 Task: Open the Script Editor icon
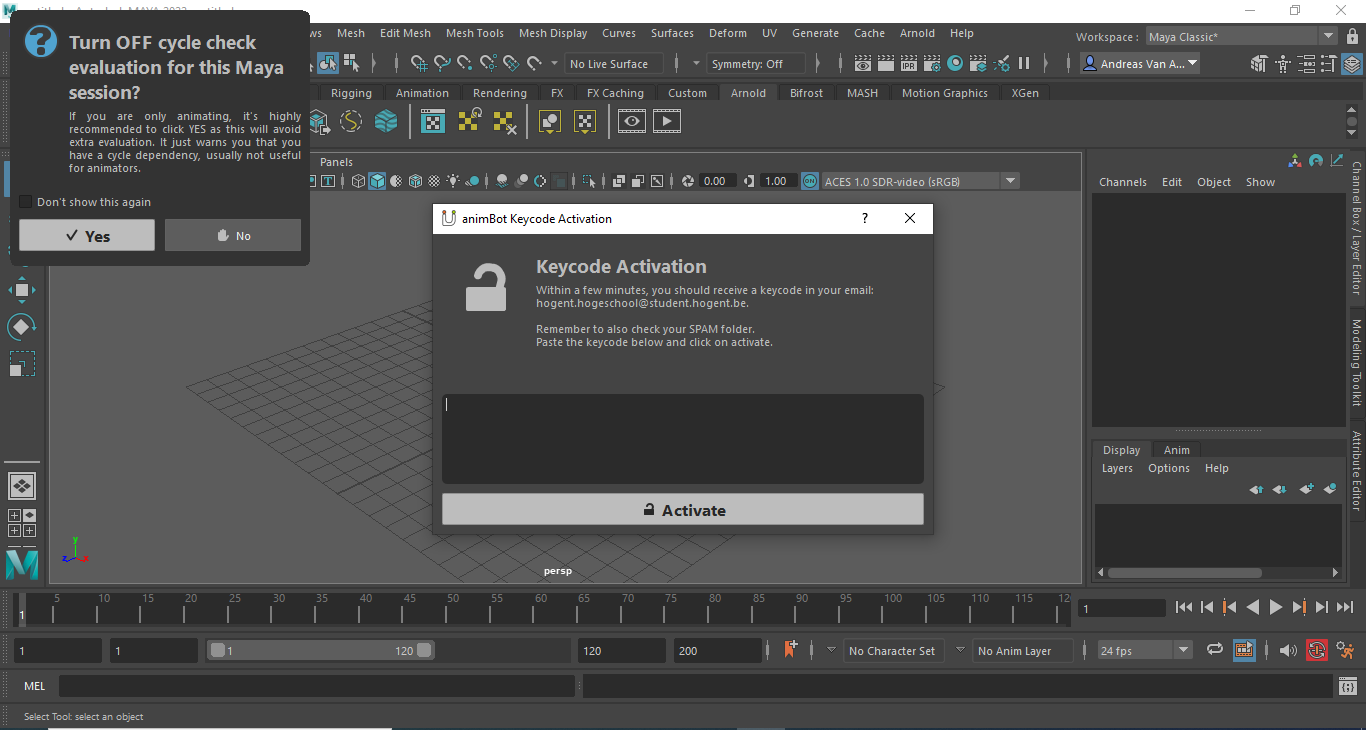pyautogui.click(x=1347, y=686)
